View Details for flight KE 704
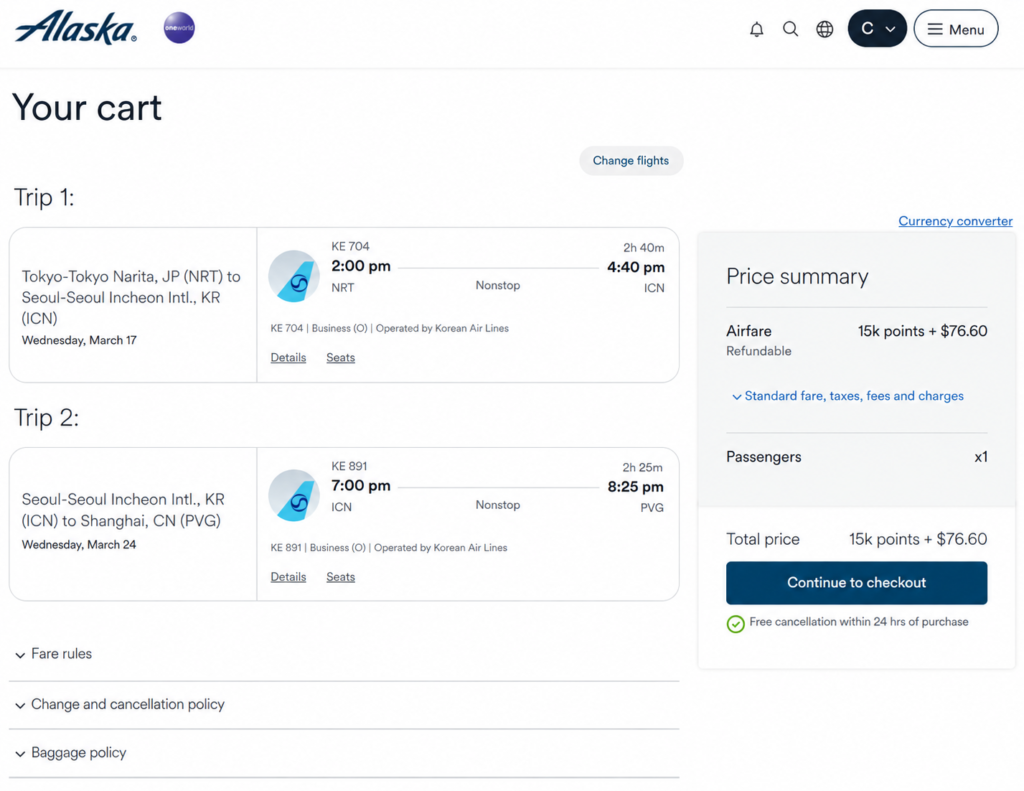Viewport: 1024px width, 791px height. 288,357
